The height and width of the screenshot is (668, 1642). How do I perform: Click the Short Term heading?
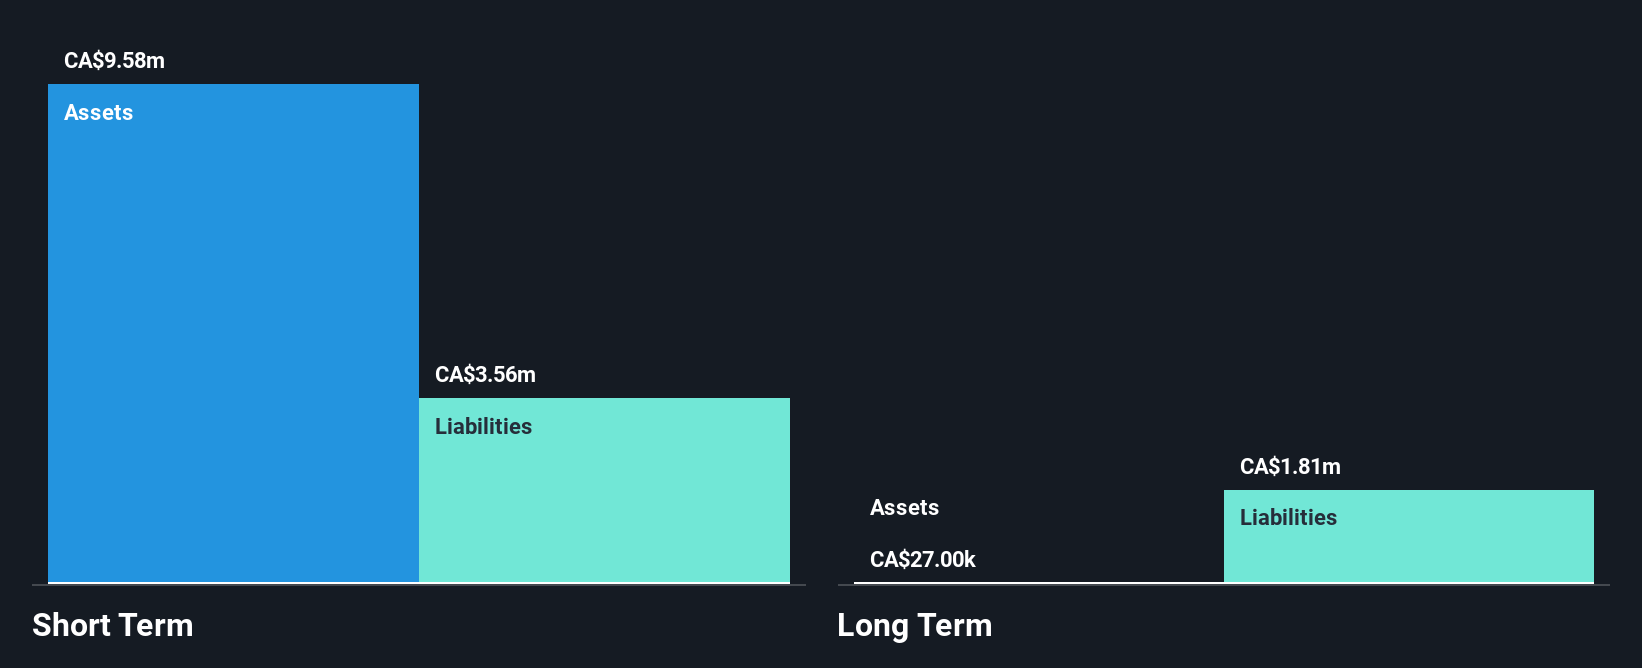pyautogui.click(x=113, y=625)
